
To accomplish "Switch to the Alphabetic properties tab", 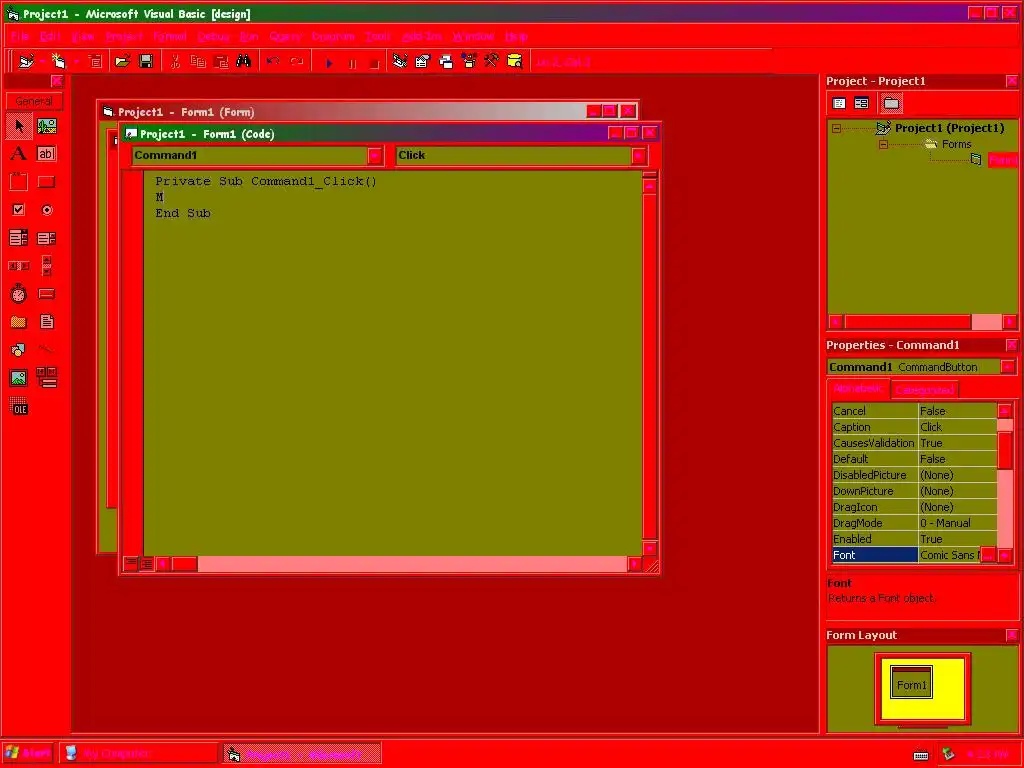I will [x=858, y=388].
